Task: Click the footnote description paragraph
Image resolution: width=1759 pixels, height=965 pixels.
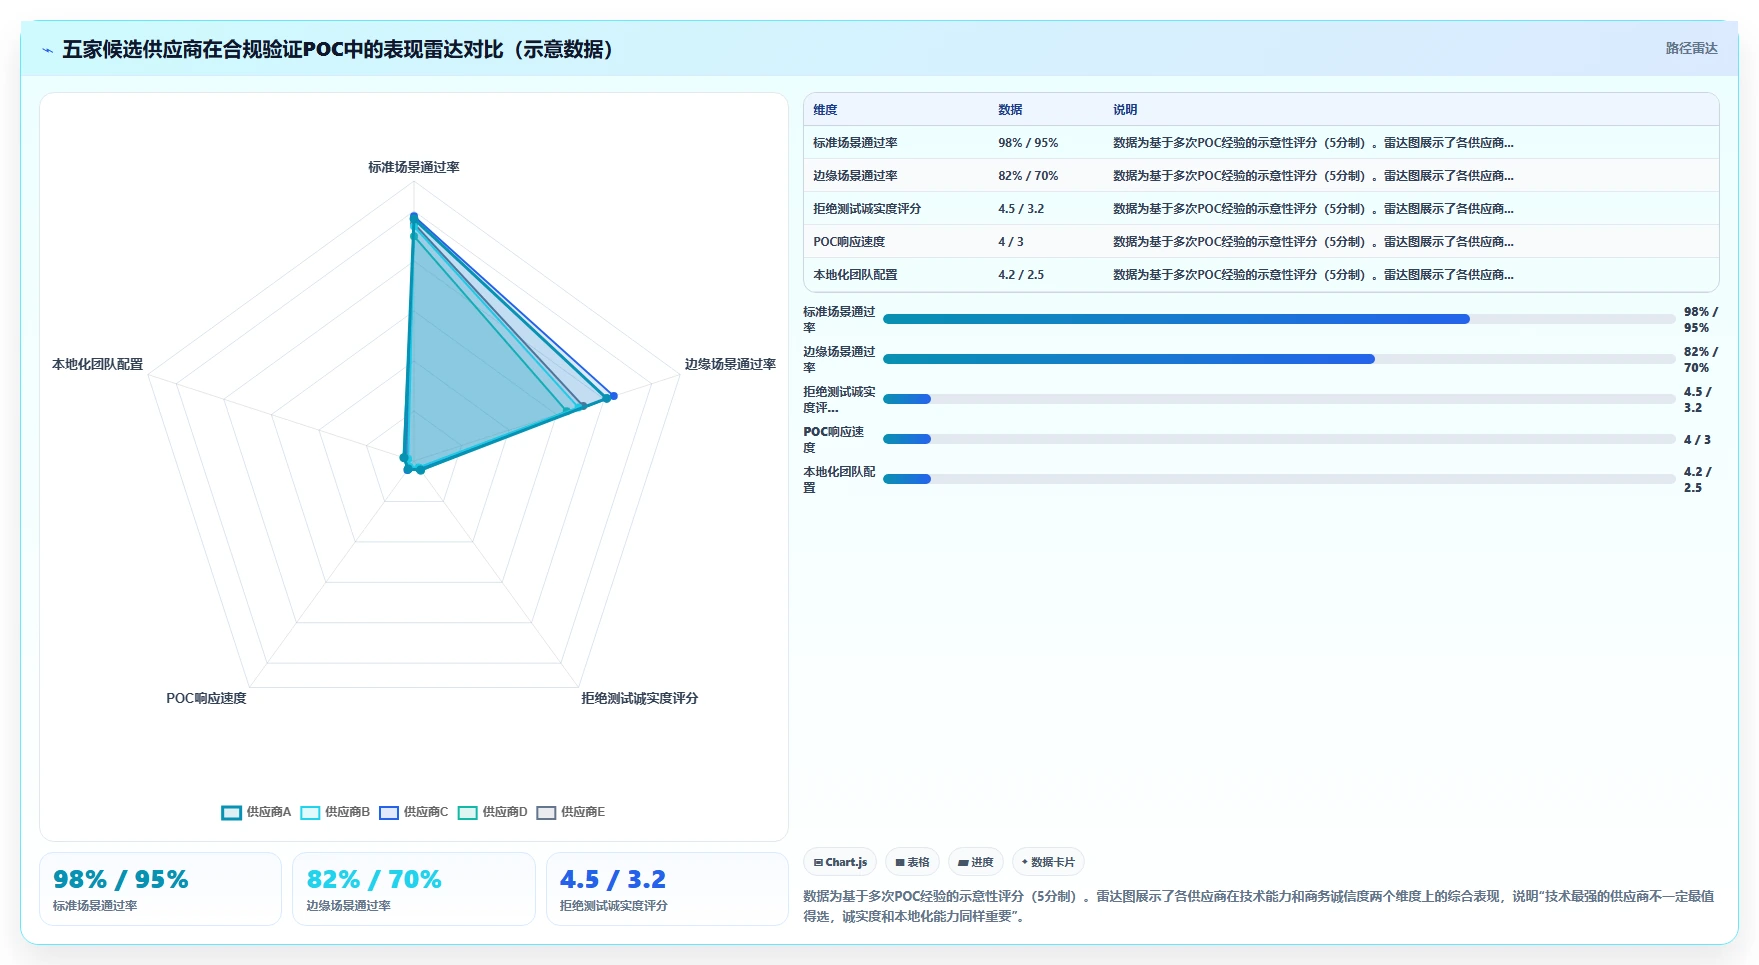Action: pyautogui.click(x=1259, y=906)
